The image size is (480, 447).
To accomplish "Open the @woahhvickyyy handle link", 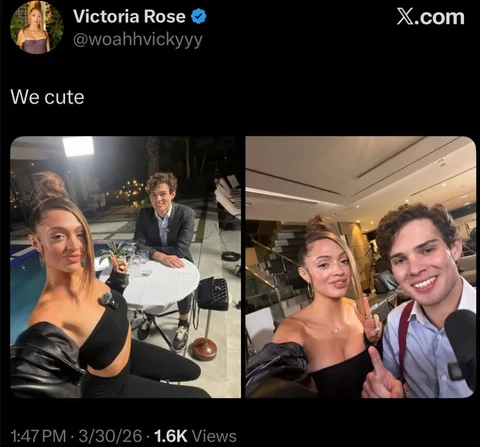I will (x=137, y=40).
